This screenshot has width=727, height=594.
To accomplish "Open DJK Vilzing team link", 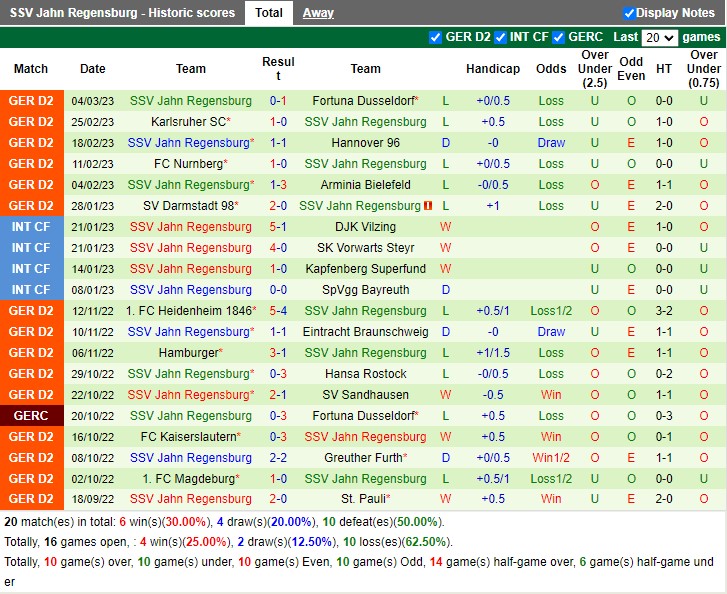I will [365, 227].
